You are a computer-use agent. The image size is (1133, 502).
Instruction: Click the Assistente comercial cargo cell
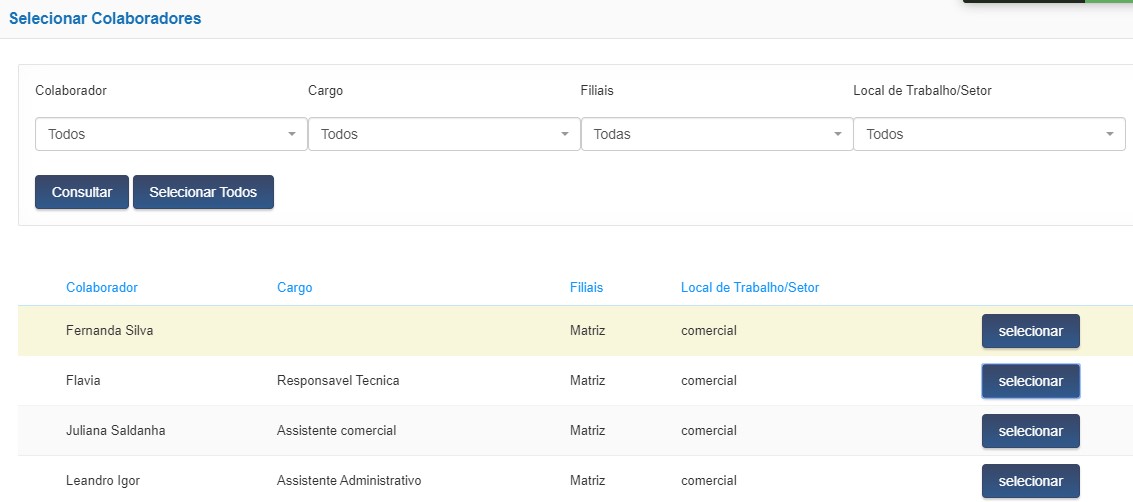click(336, 431)
